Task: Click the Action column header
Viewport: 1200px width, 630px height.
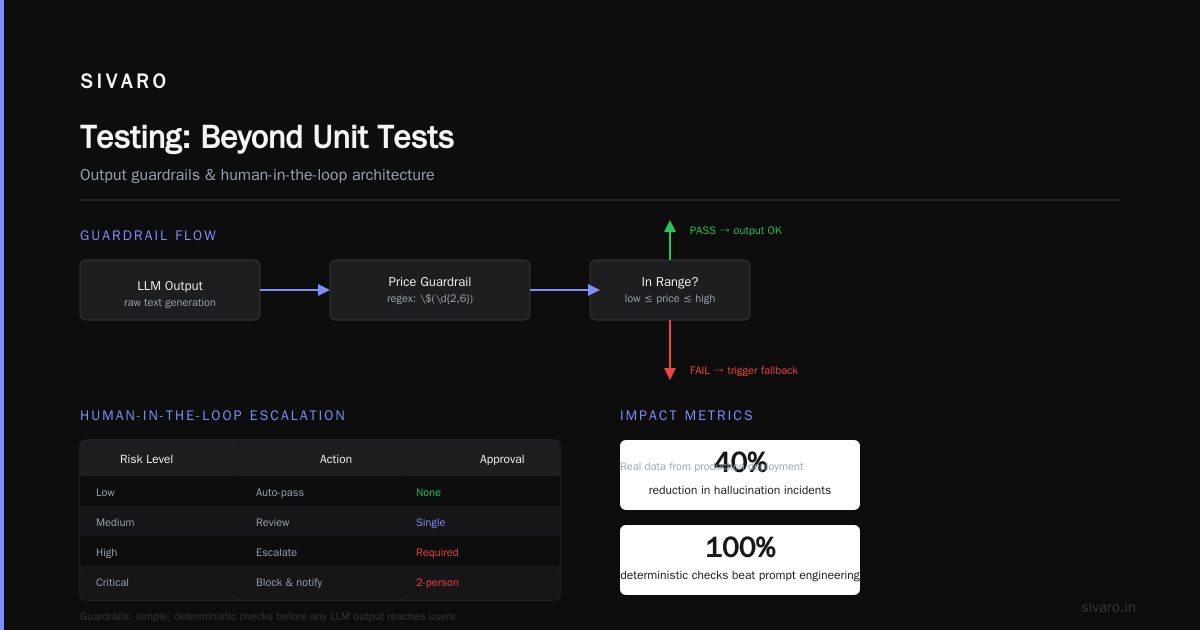Action: tap(336, 459)
